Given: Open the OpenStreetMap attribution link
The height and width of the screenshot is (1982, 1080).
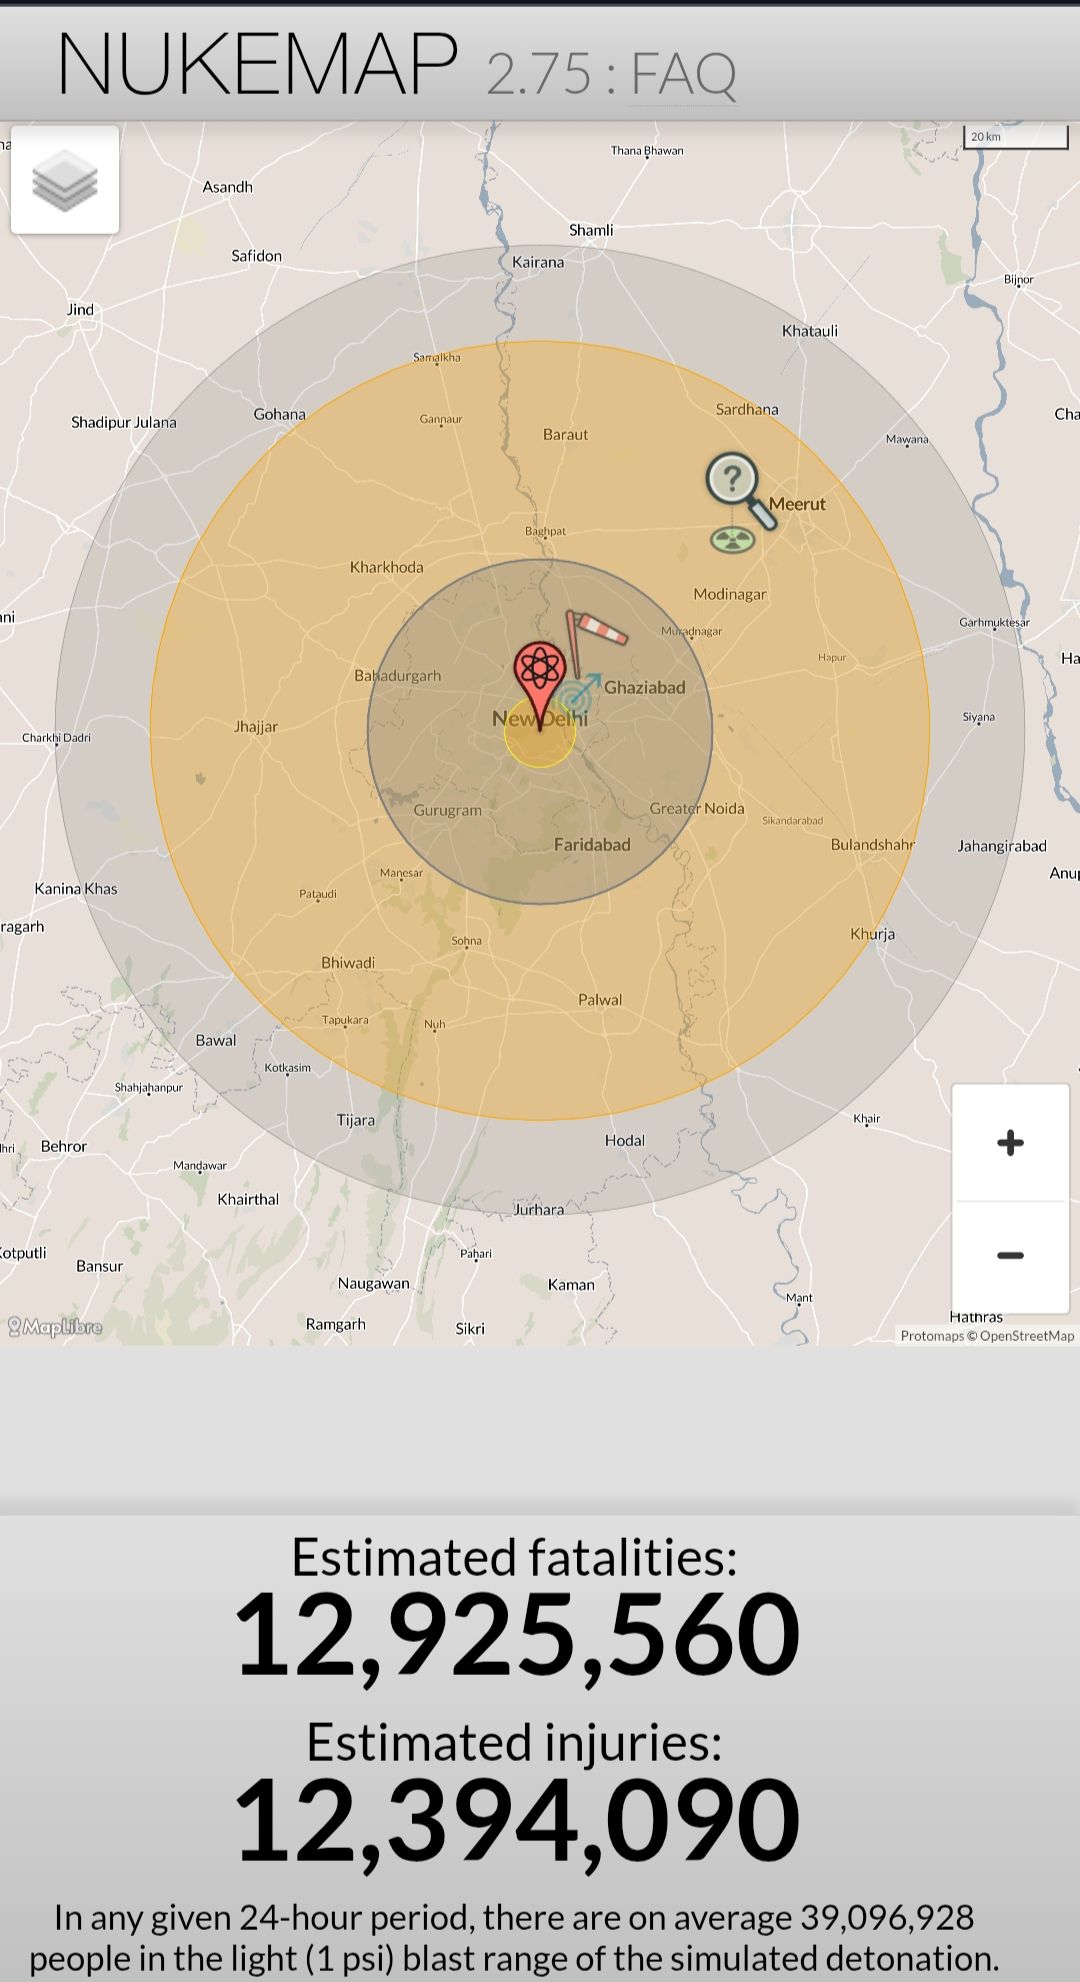Looking at the screenshot, I should [x=1027, y=1336].
